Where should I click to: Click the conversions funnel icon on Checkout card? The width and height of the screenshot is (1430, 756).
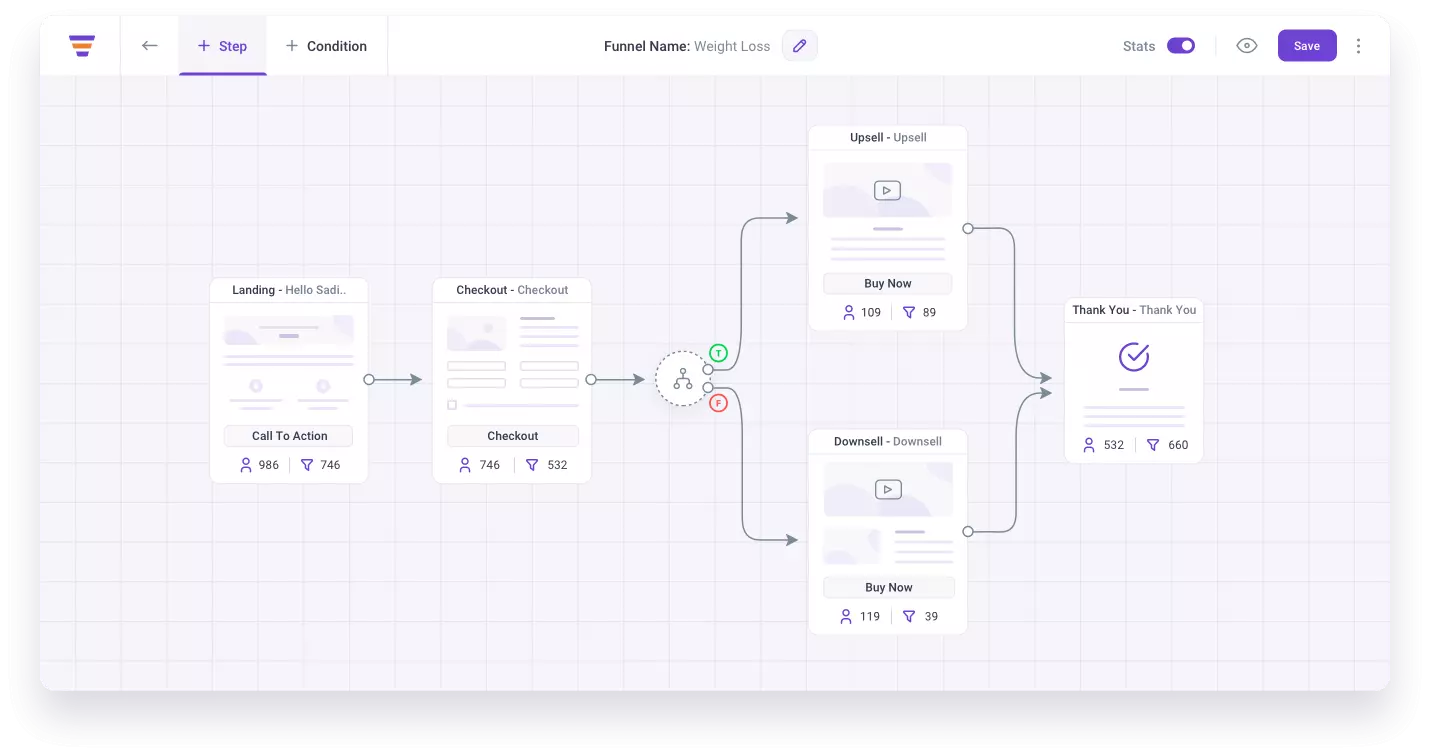532,464
